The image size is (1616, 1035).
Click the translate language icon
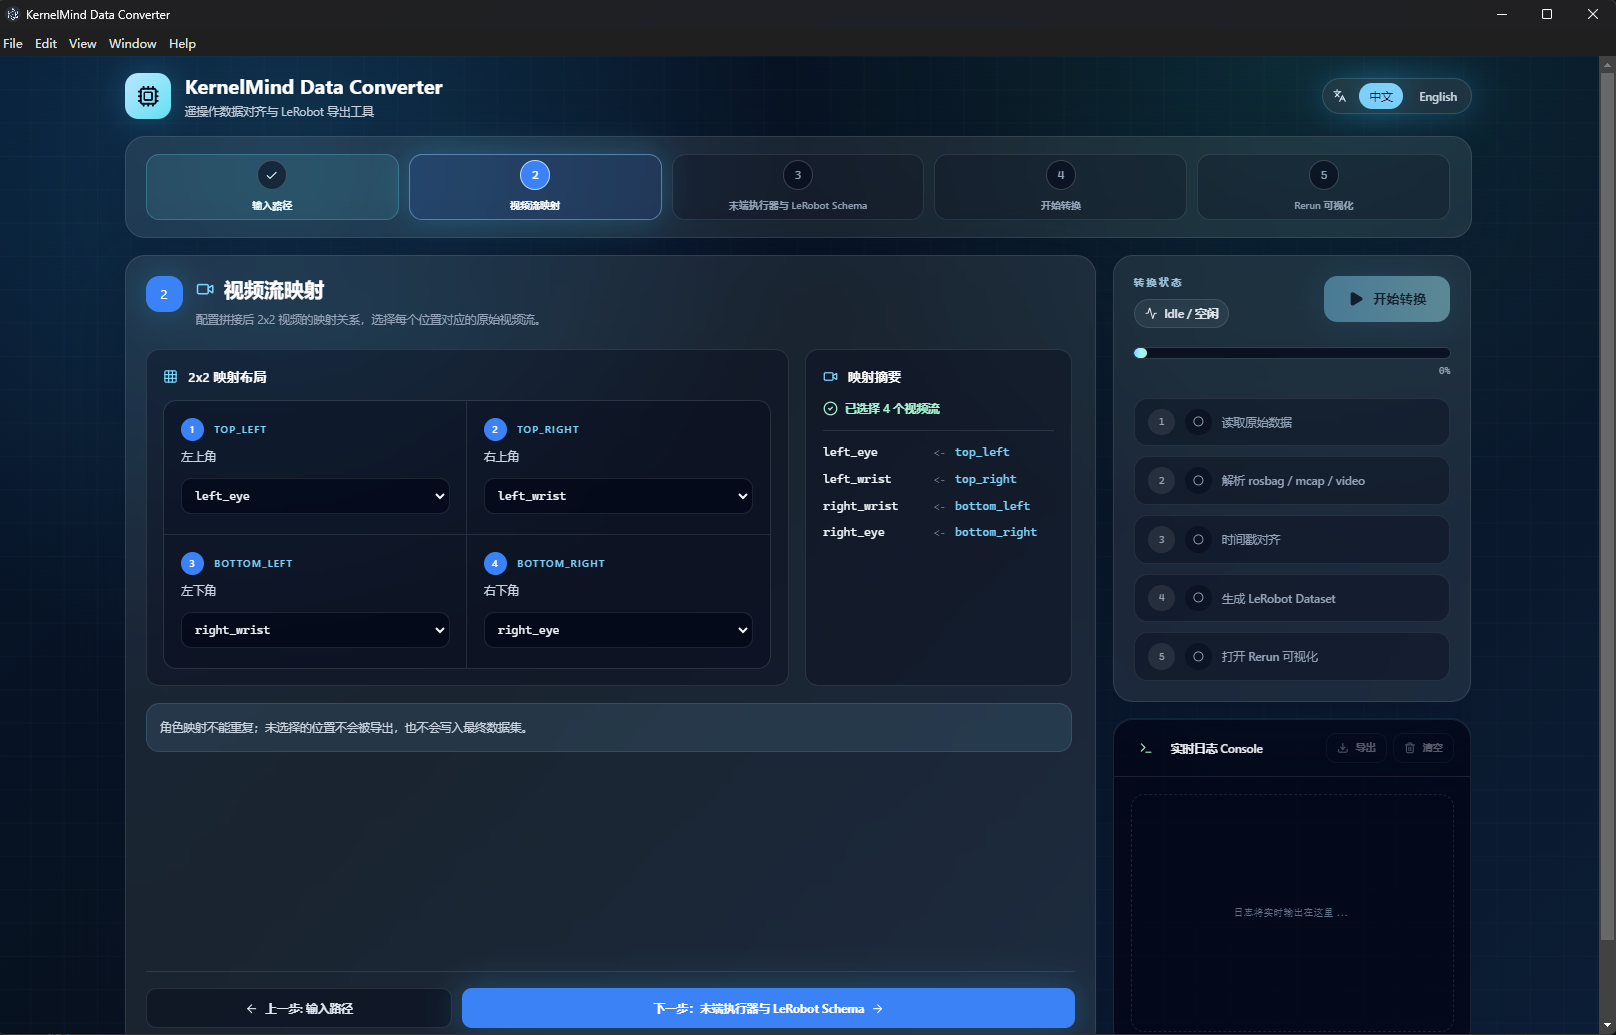[1340, 96]
